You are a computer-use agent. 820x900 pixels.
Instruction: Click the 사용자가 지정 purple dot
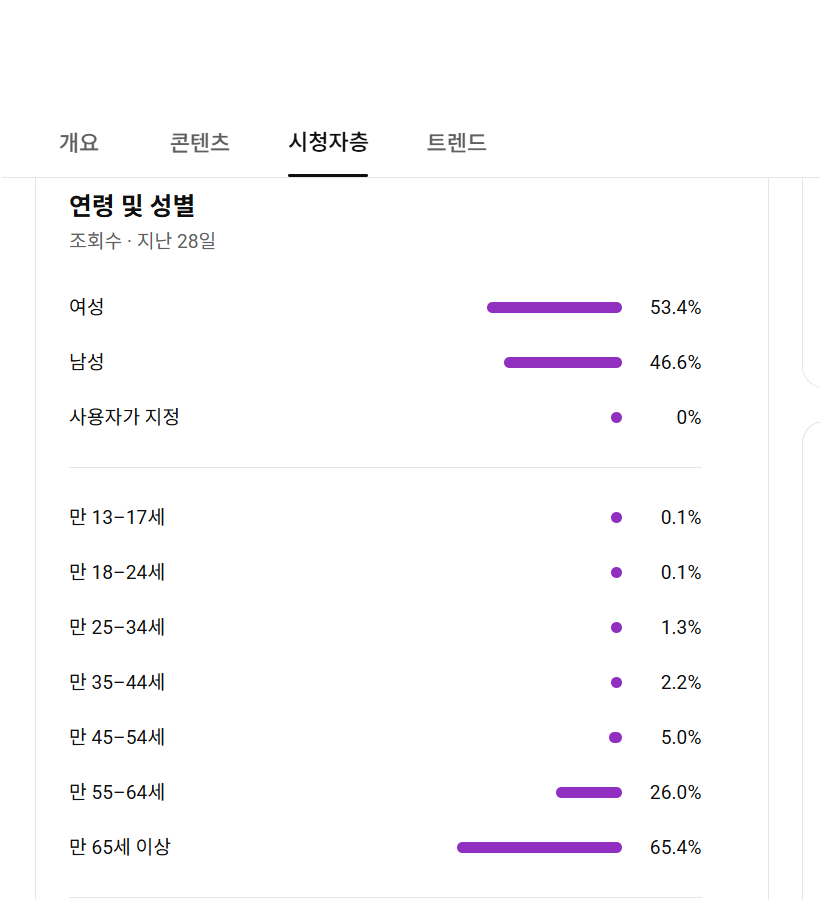click(616, 417)
